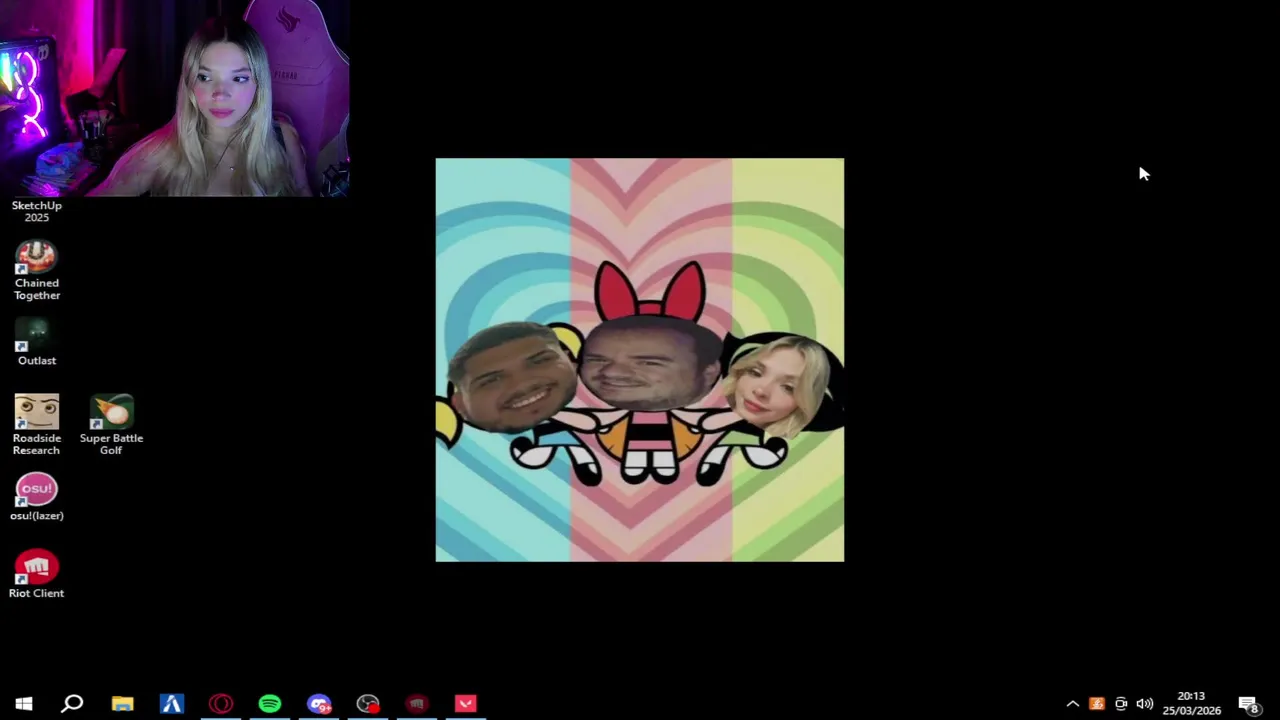Screen dimensions: 1280x720
Task: Select the Riot Client desktop shortcut
Action: click(x=36, y=574)
